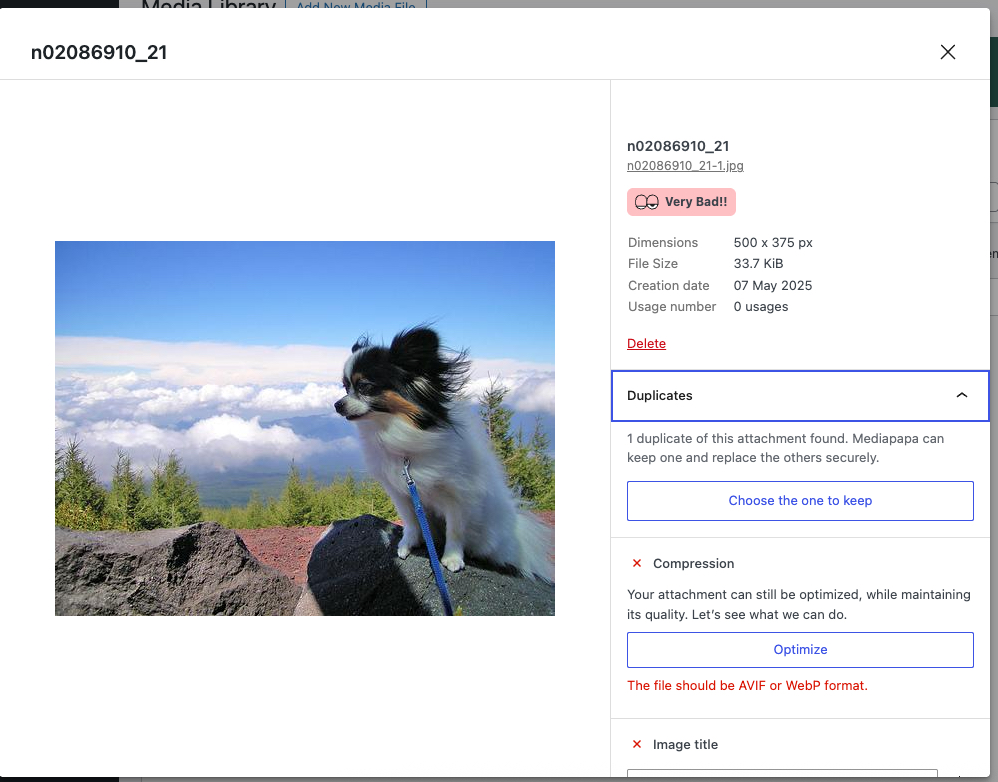Click the Image title section heading

point(685,744)
